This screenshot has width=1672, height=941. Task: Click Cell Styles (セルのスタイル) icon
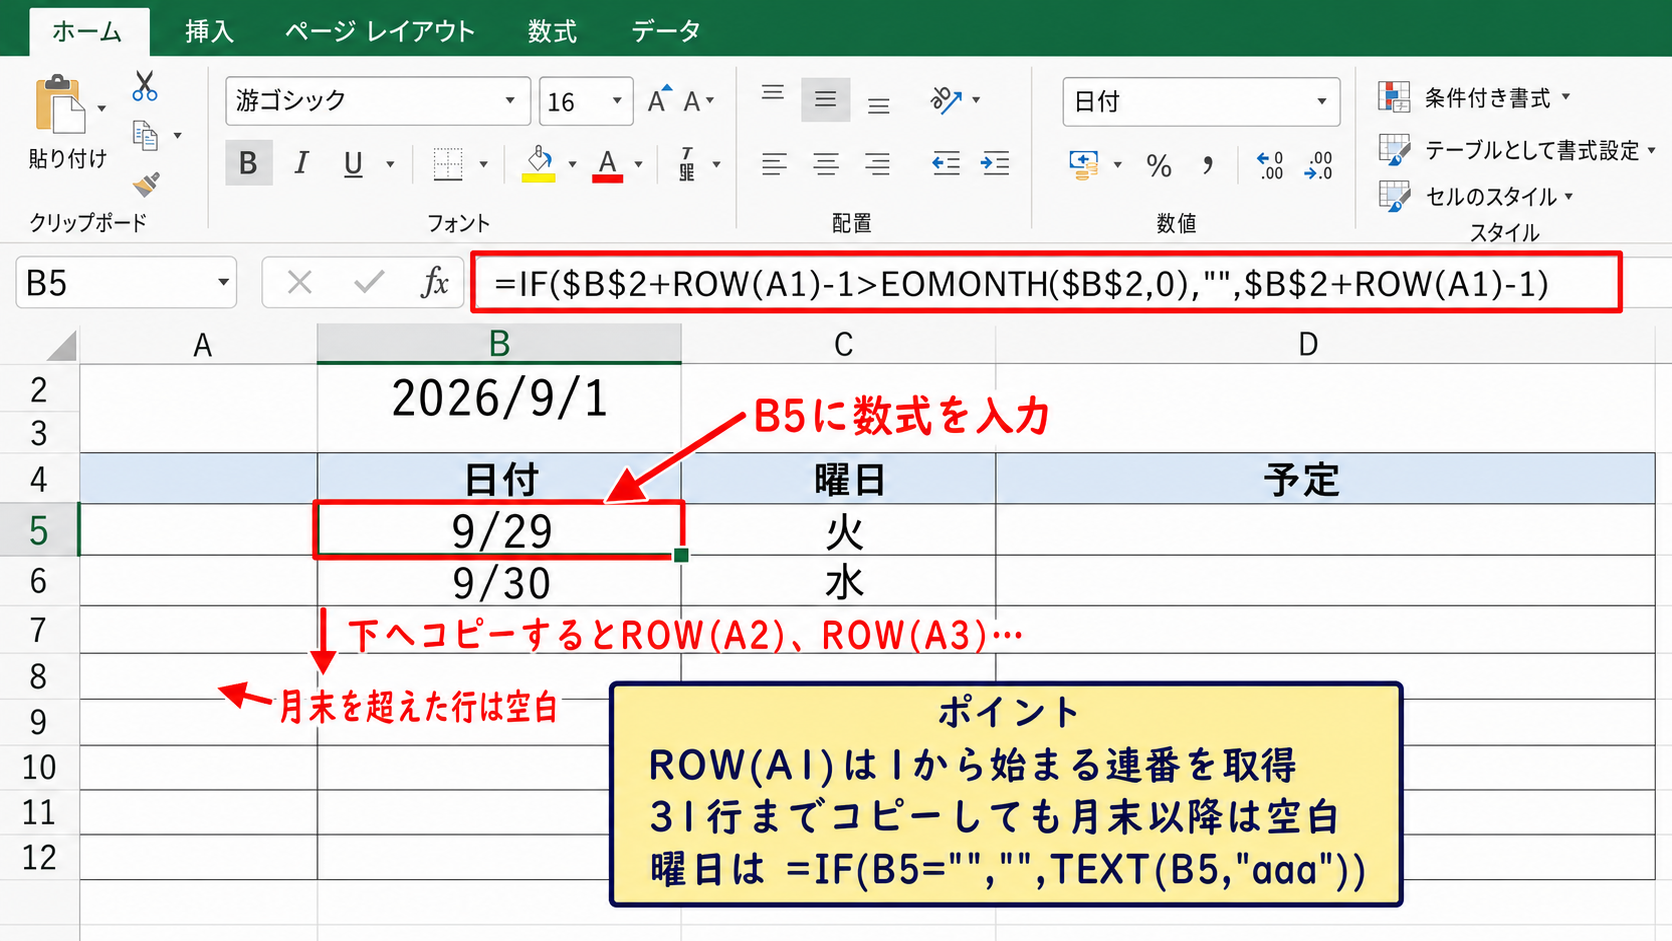[1394, 196]
